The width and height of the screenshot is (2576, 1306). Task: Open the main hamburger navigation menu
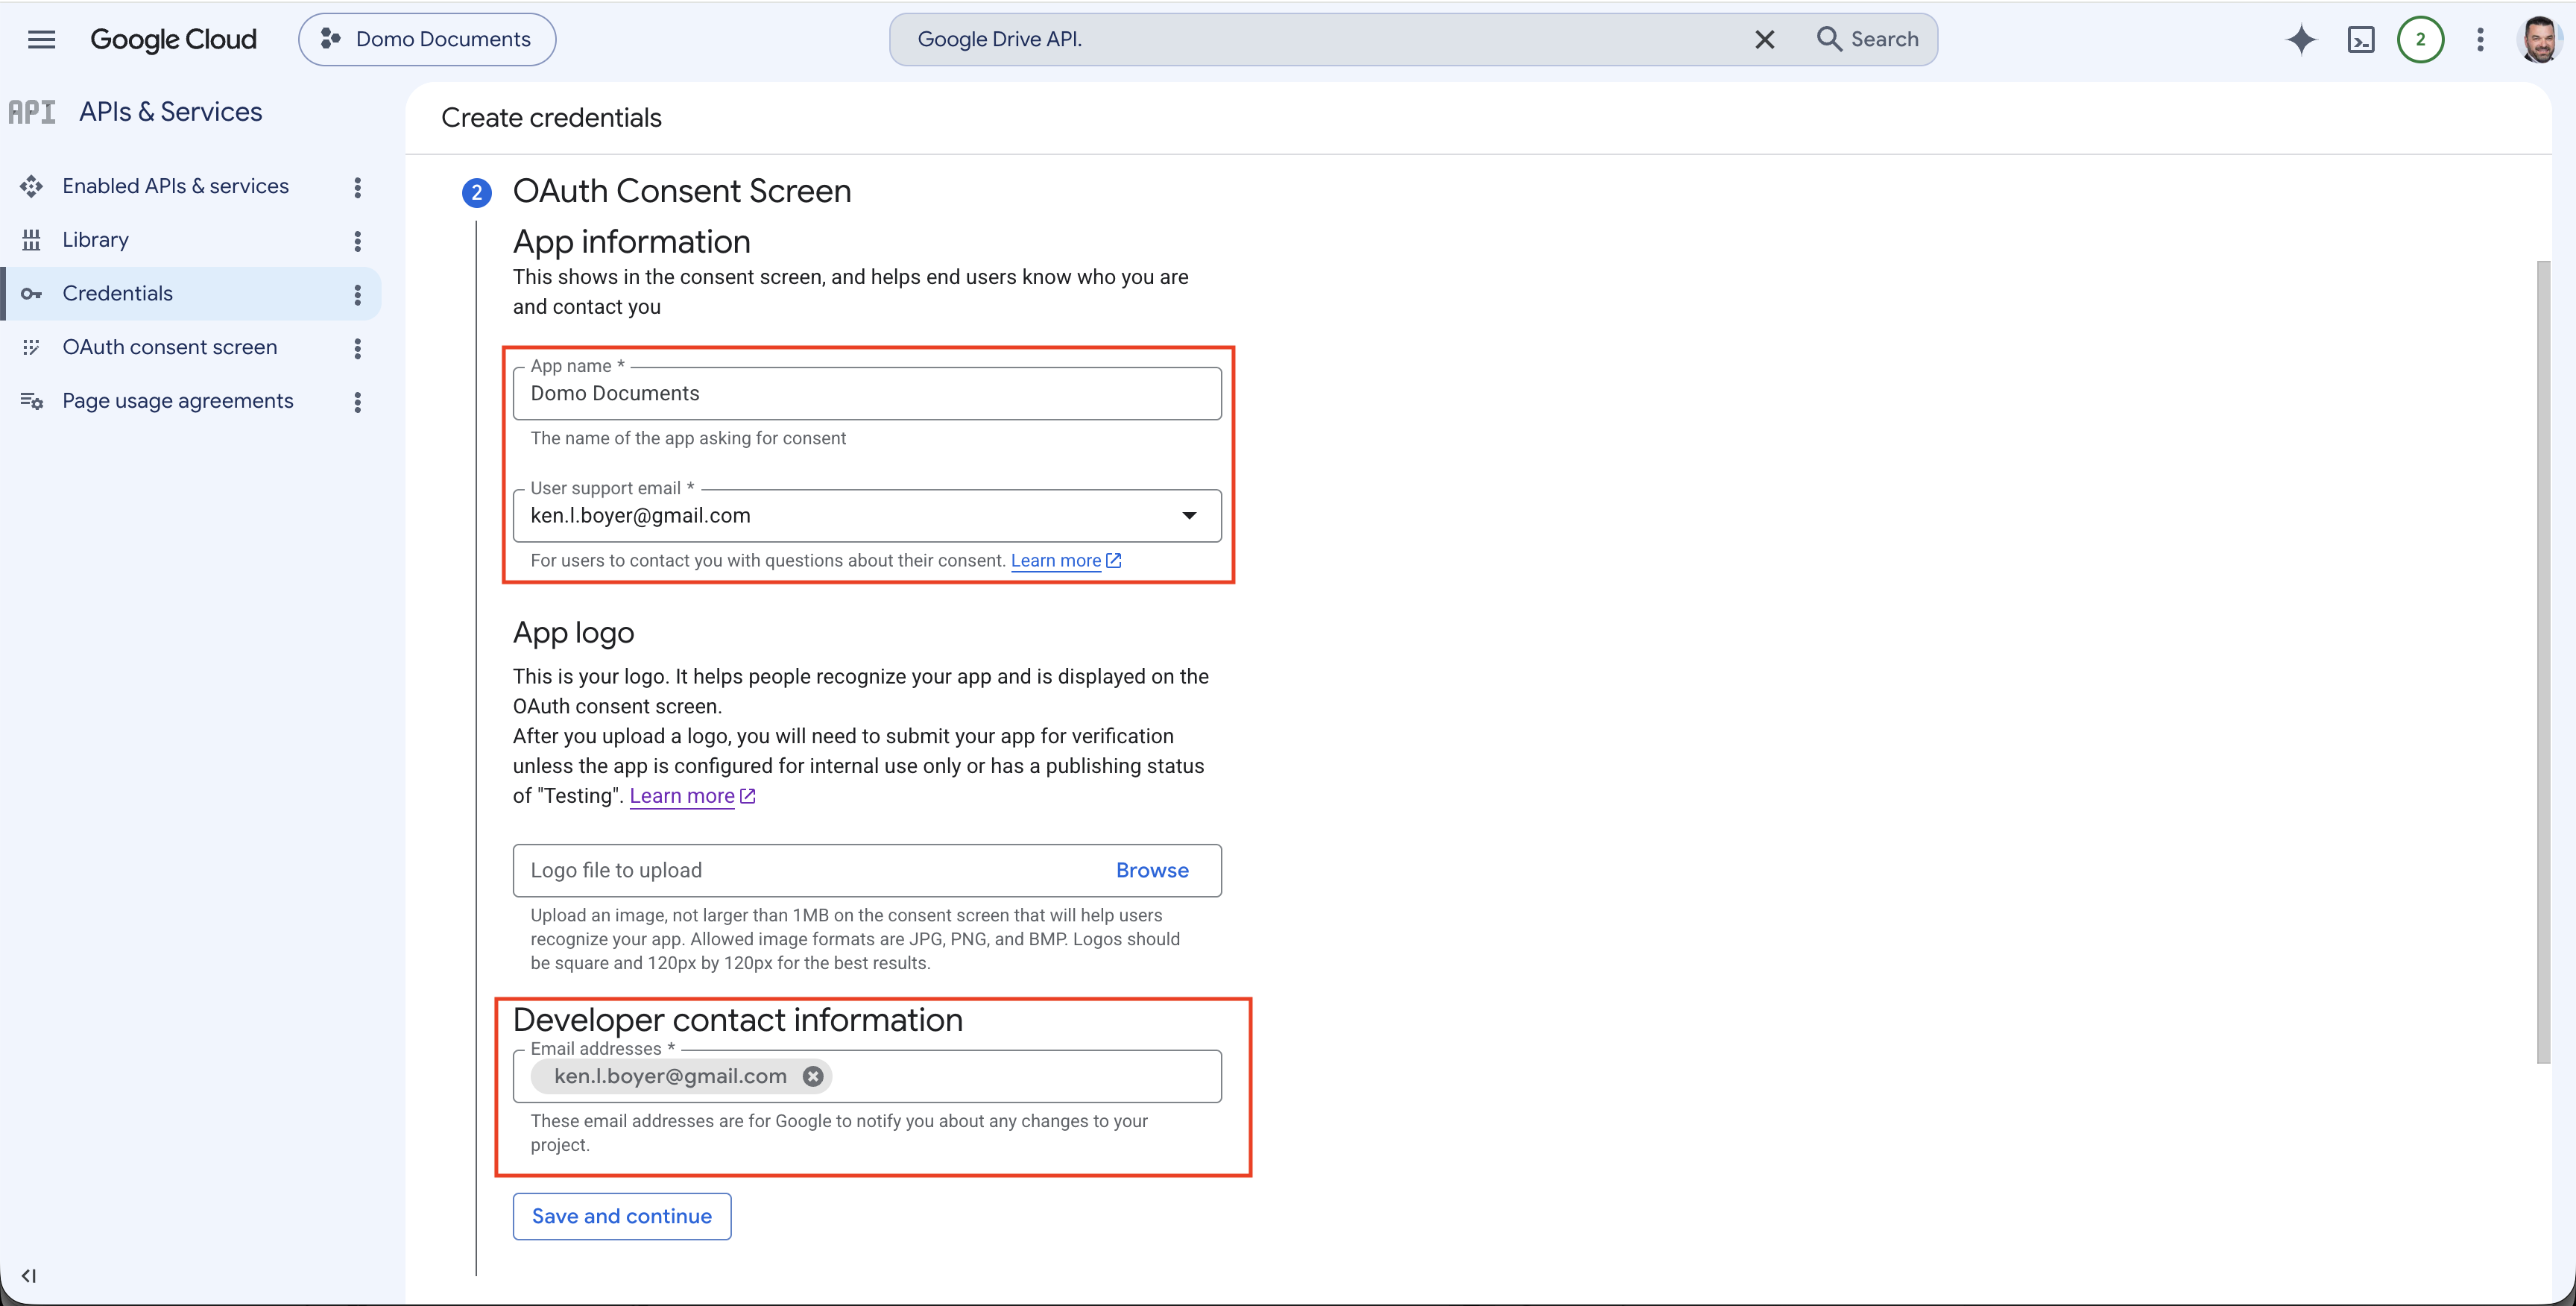(x=41, y=39)
